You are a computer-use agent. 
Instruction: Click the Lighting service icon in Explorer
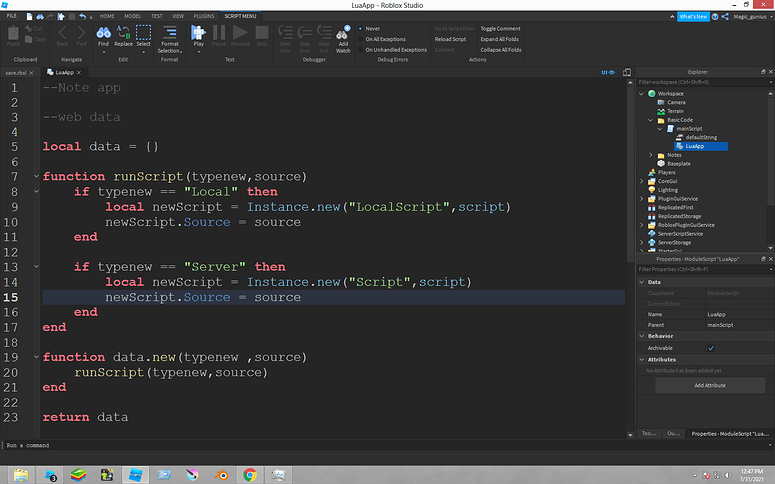click(650, 190)
